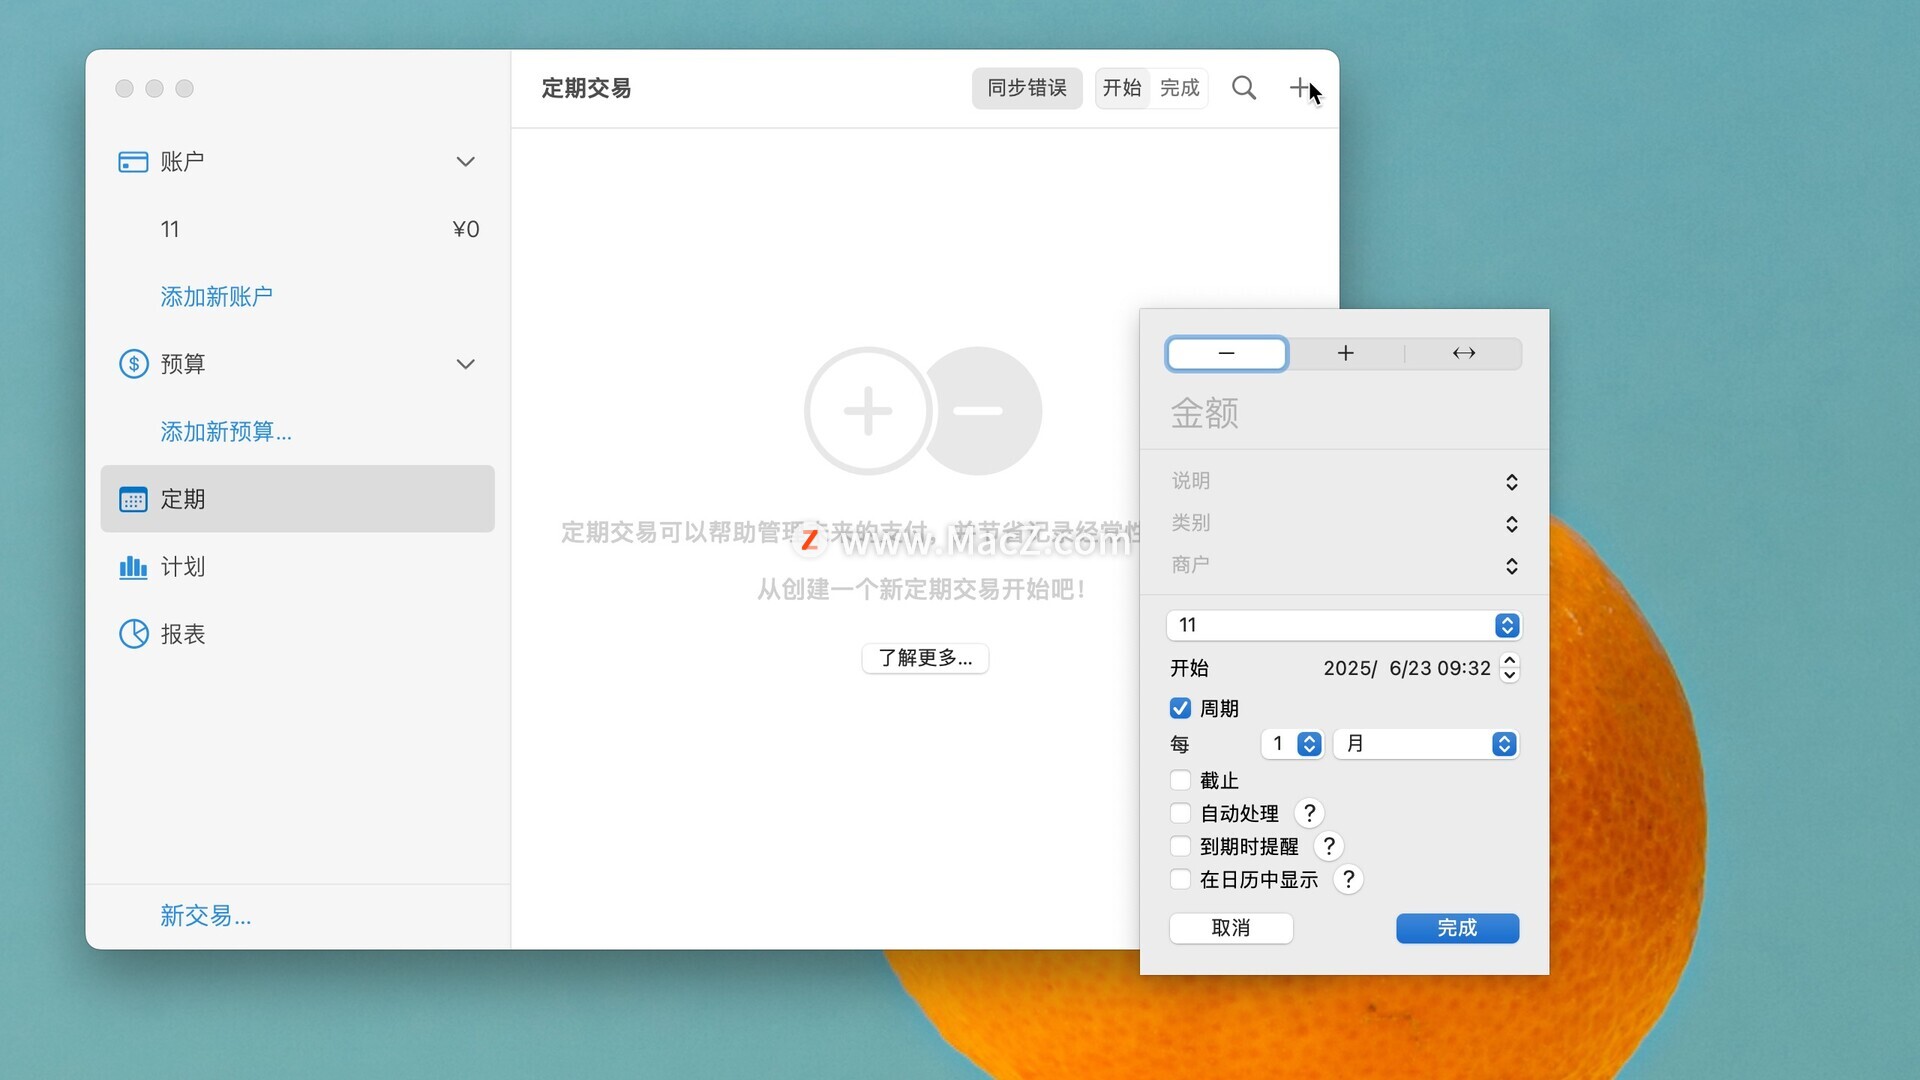This screenshot has height=1080, width=1920.
Task: Click the dollar coin icon beside 预算
Action: 133,364
